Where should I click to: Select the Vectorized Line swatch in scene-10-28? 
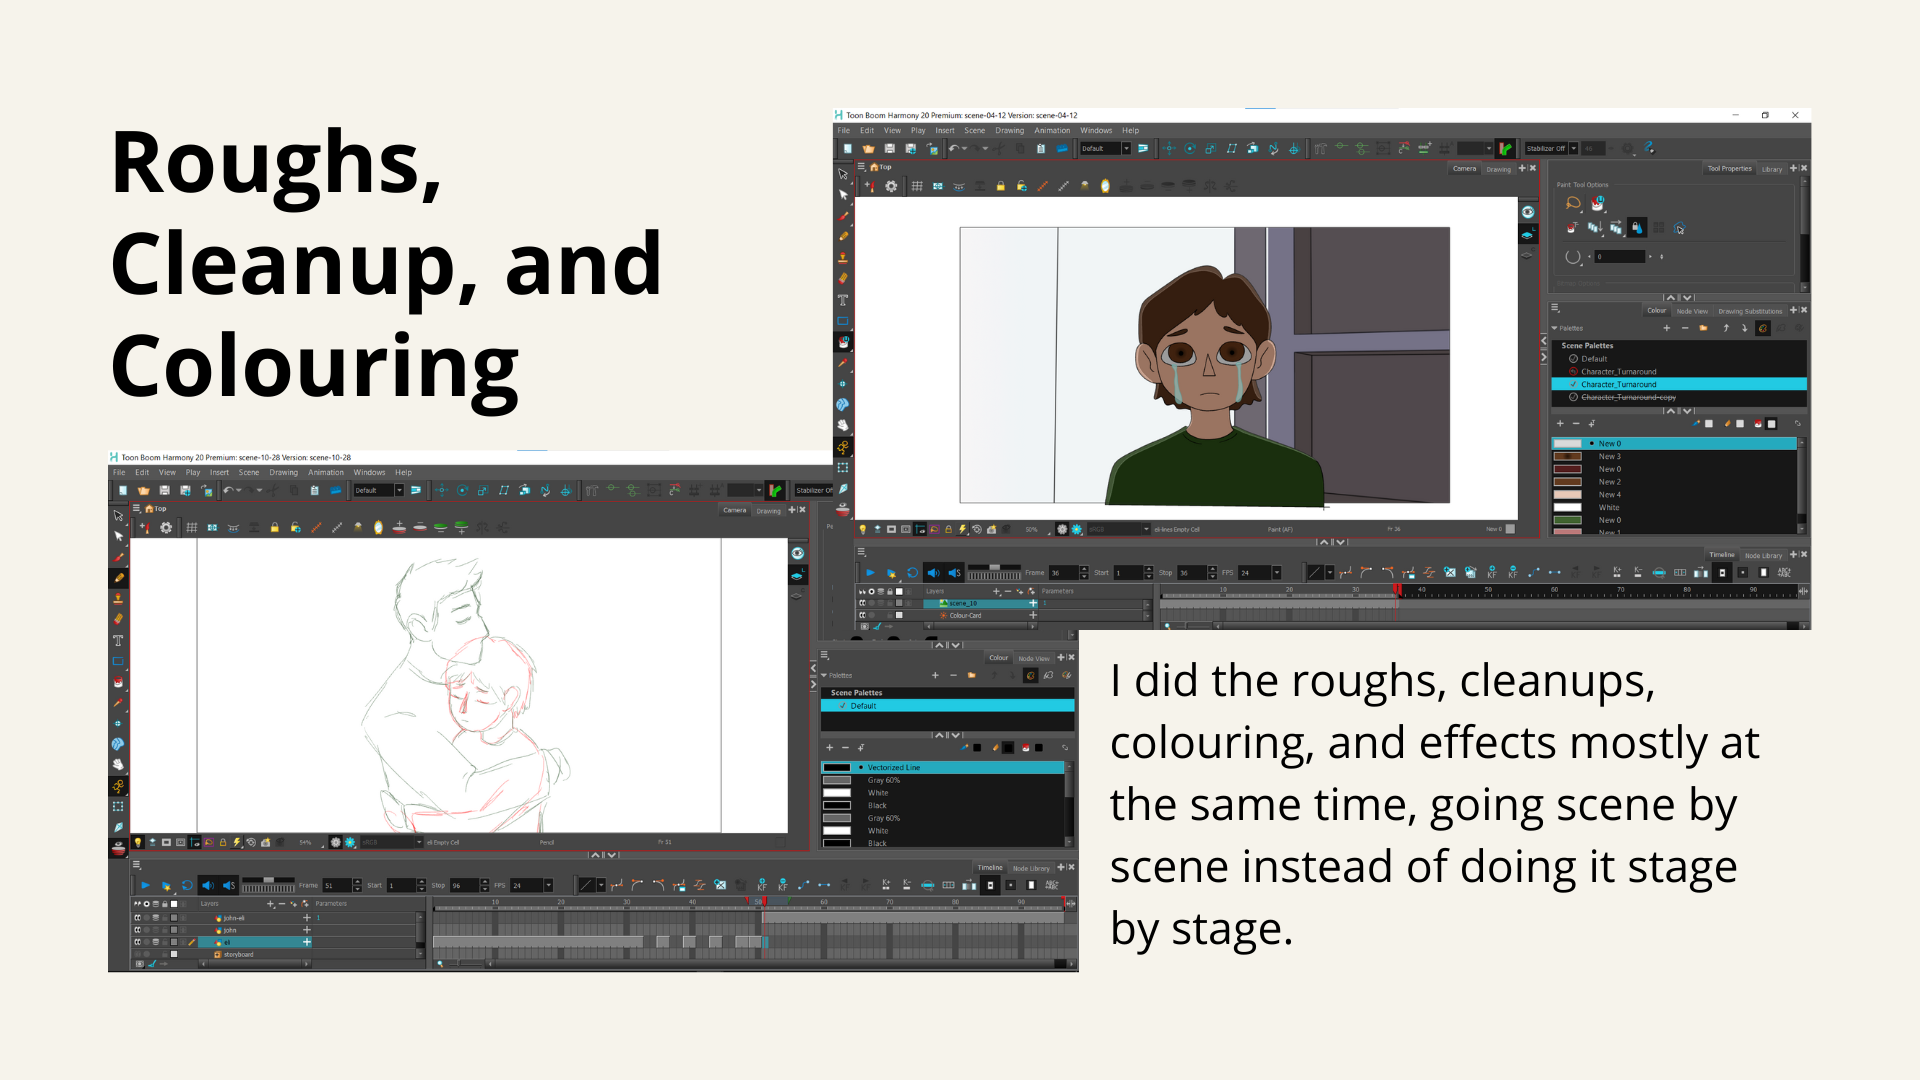pyautogui.click(x=943, y=767)
